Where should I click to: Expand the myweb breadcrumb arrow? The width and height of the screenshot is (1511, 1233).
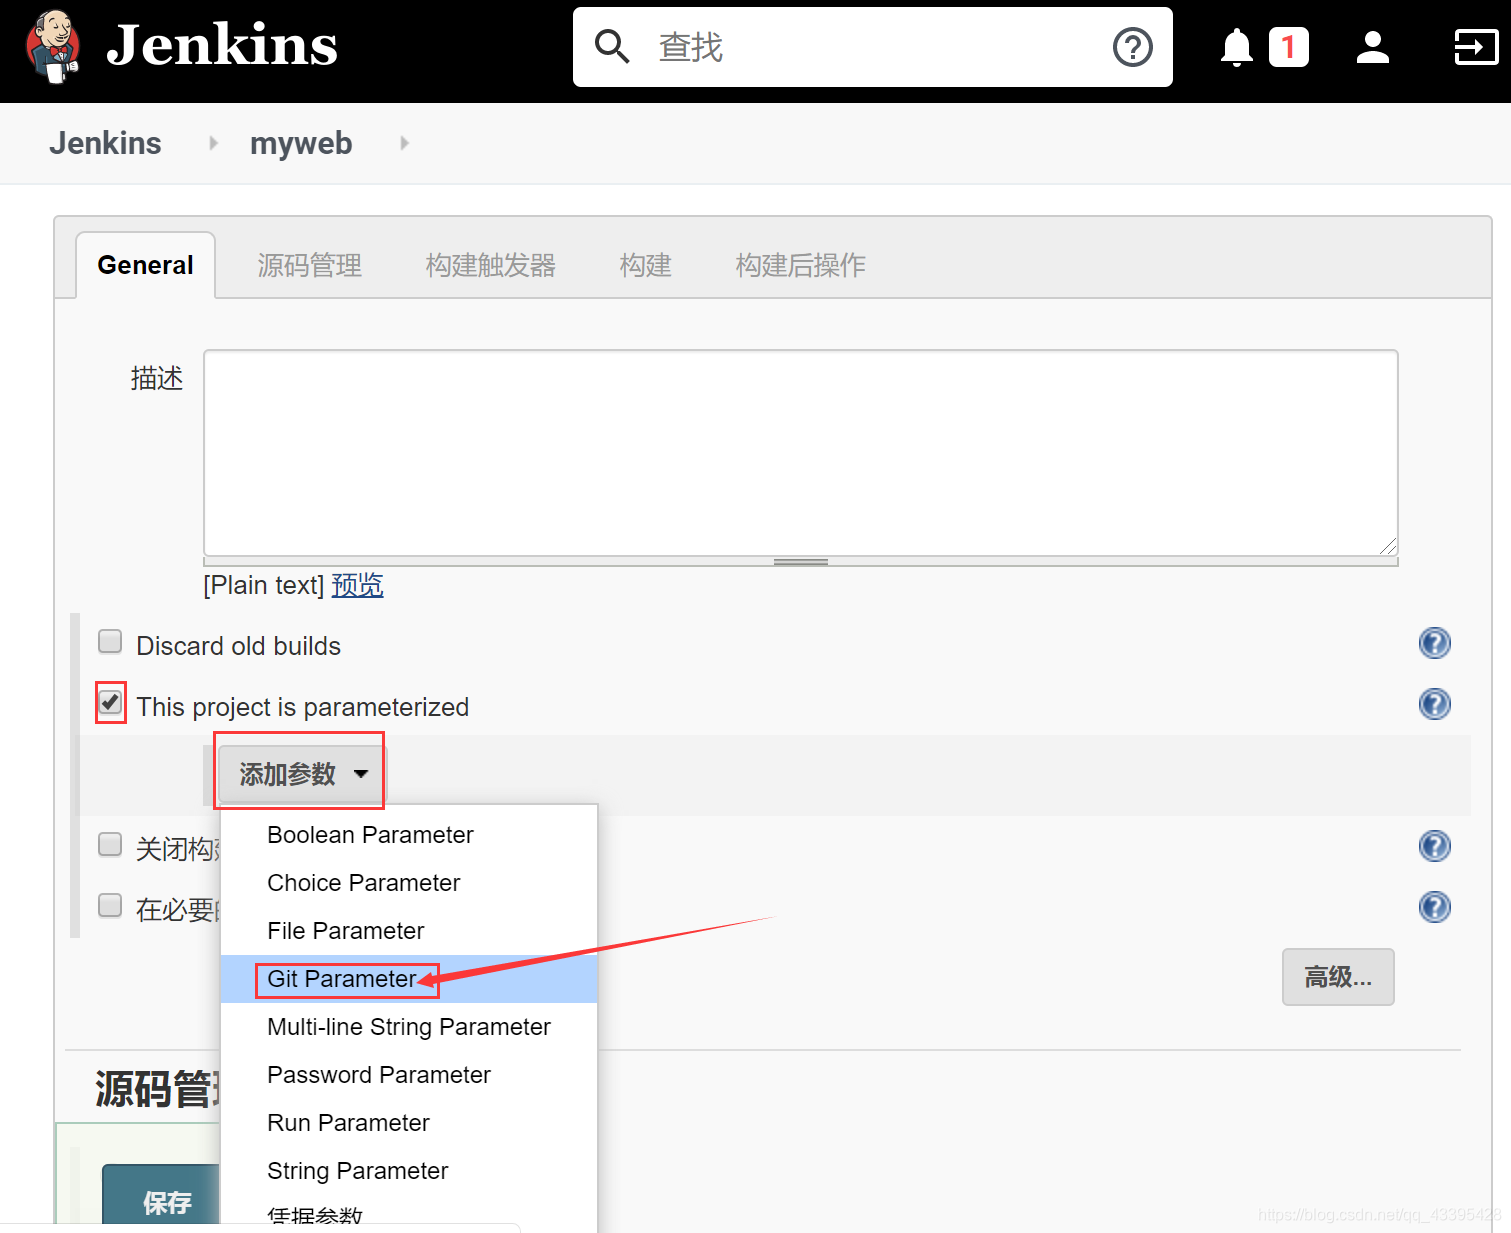(404, 143)
